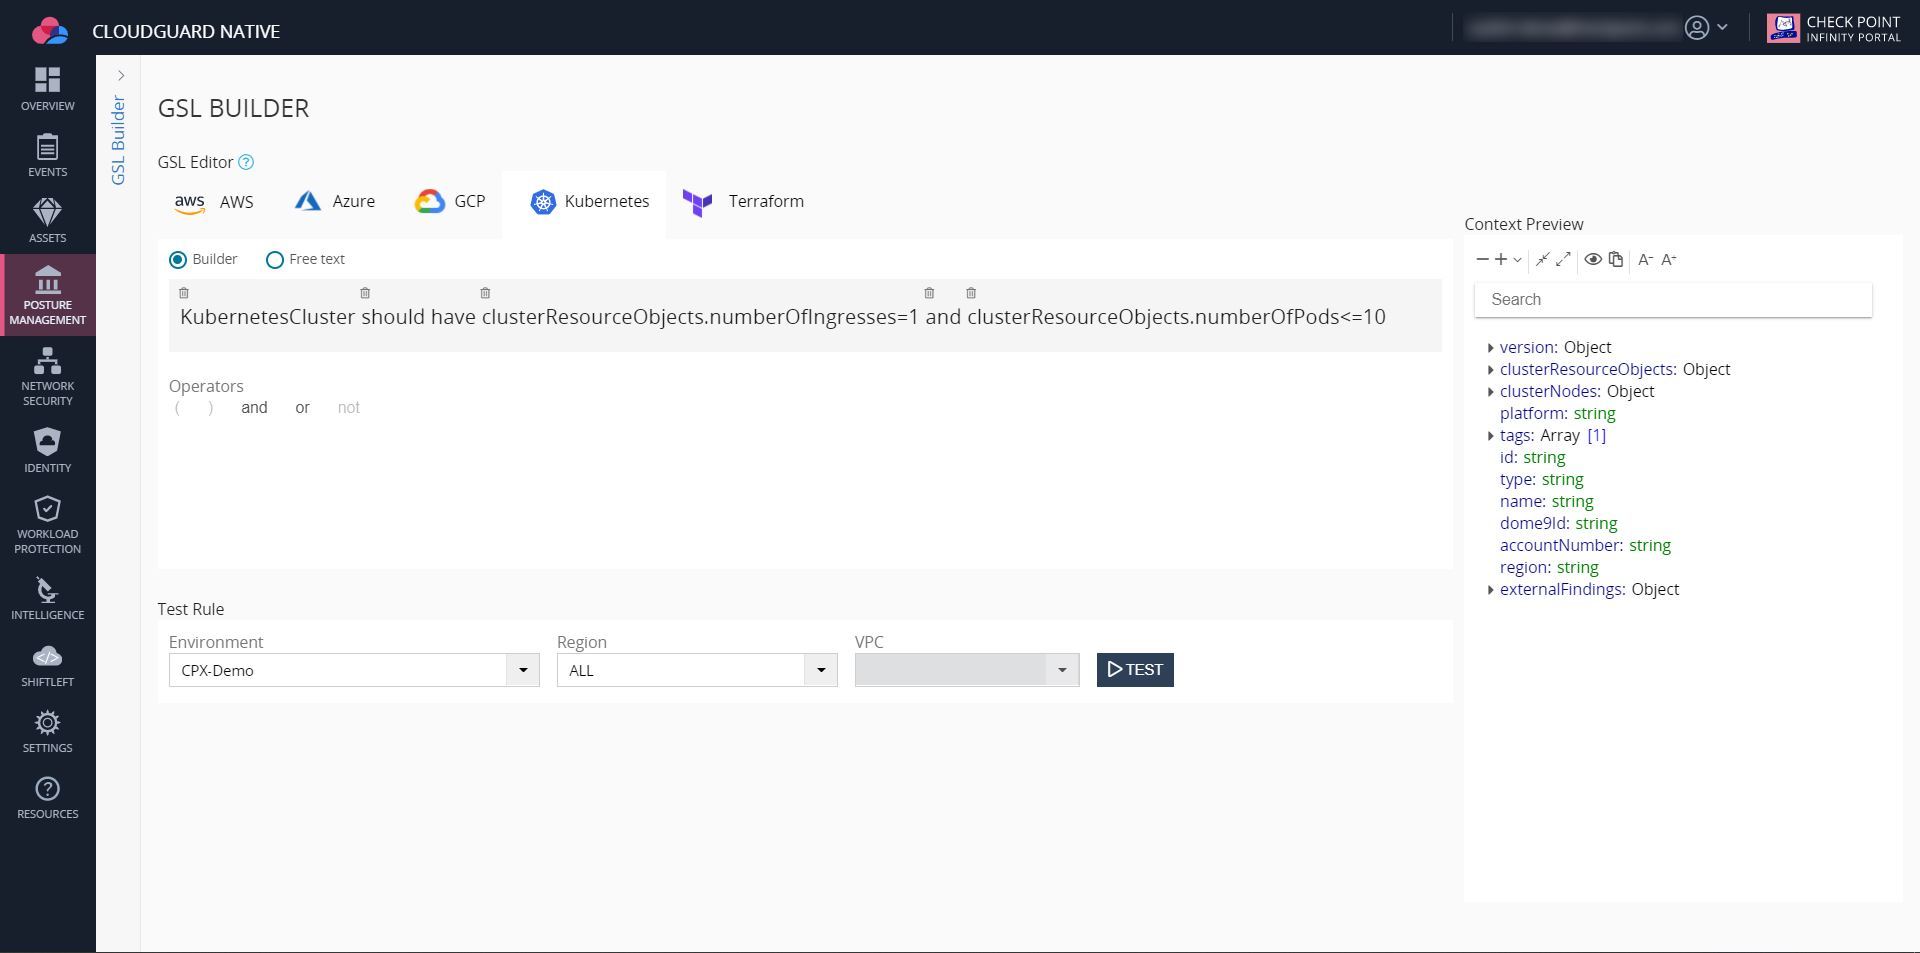Collapse tree level with minus icon
This screenshot has width=1920, height=953.
coord(1482,259)
